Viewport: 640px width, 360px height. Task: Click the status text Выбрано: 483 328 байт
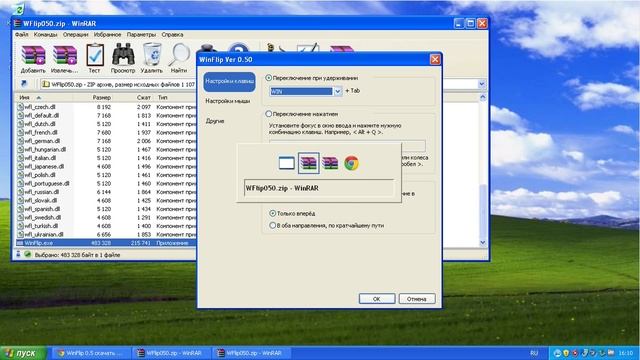77,255
